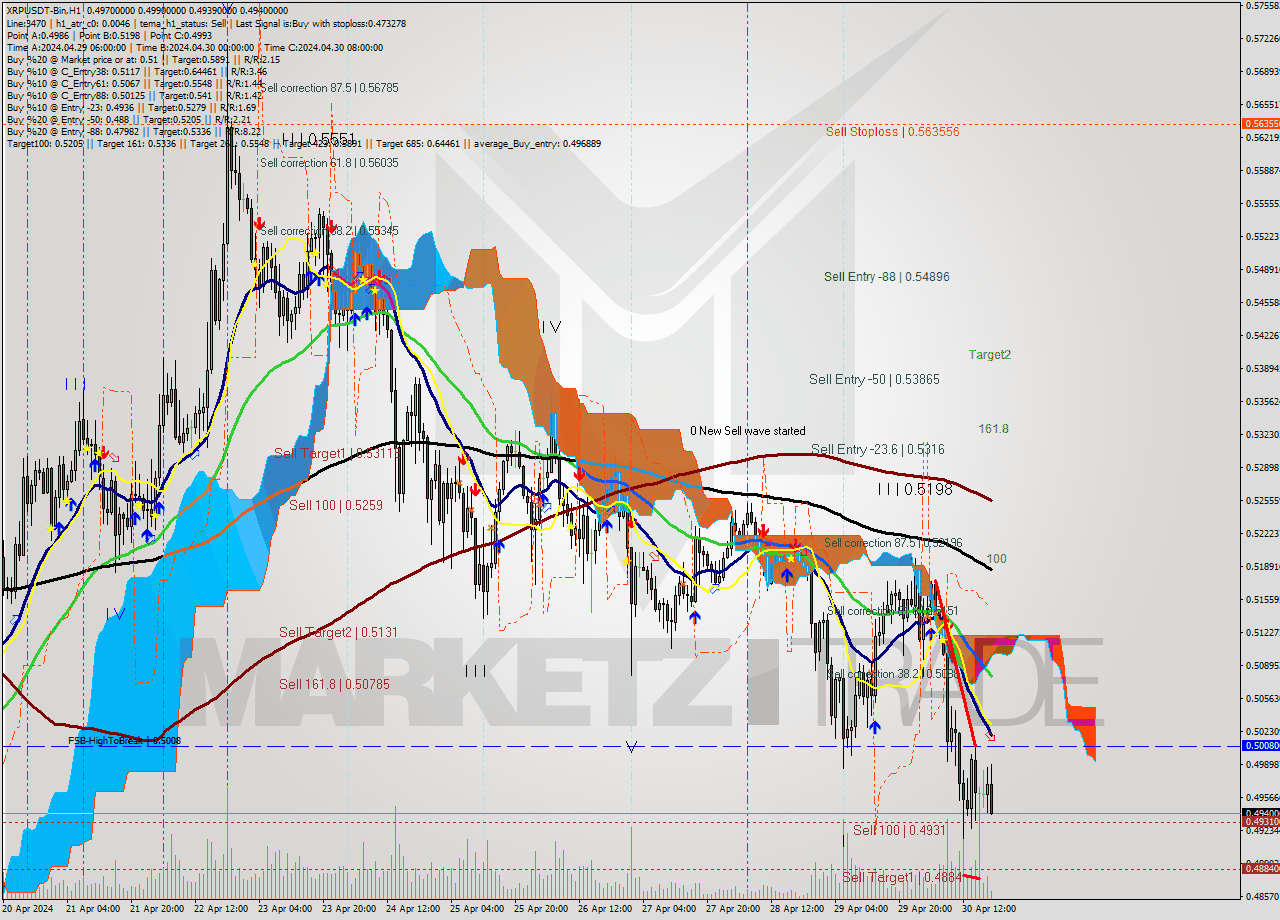Select the 'Sell 100 | 0.4931' label
The width and height of the screenshot is (1280, 920).
pyautogui.click(x=898, y=830)
